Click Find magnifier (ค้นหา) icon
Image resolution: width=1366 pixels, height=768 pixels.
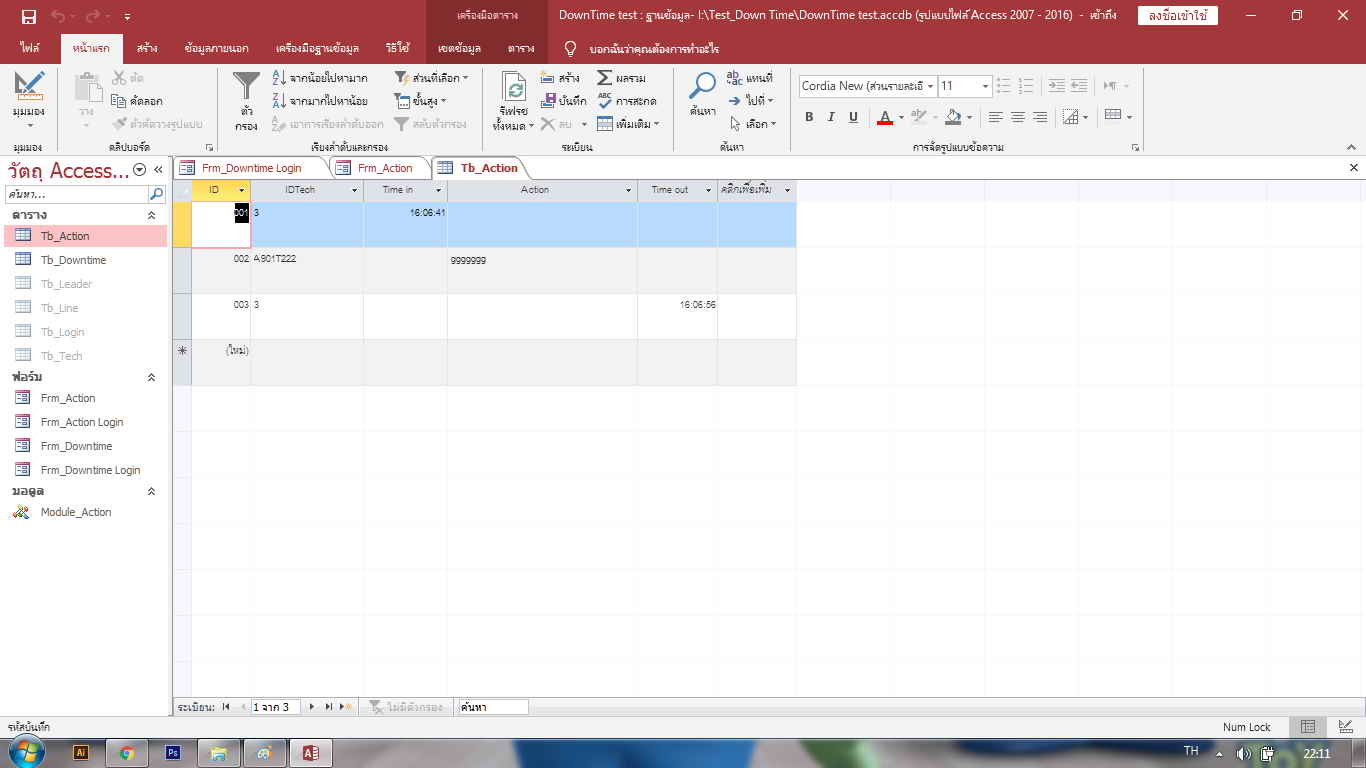(x=703, y=87)
